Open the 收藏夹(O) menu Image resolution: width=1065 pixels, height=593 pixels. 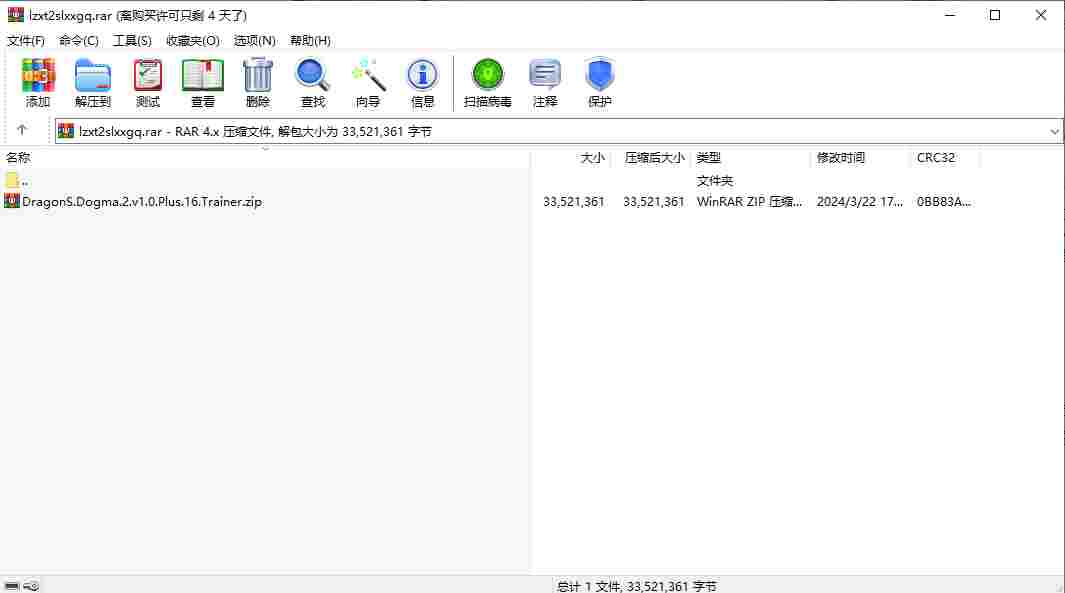click(193, 41)
